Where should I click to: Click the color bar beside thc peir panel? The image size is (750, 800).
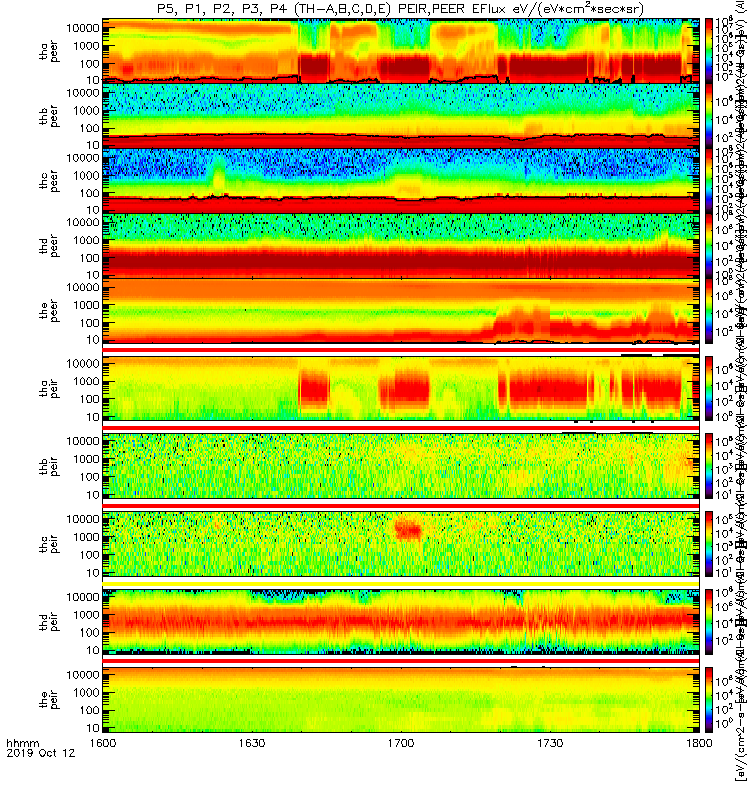[709, 544]
